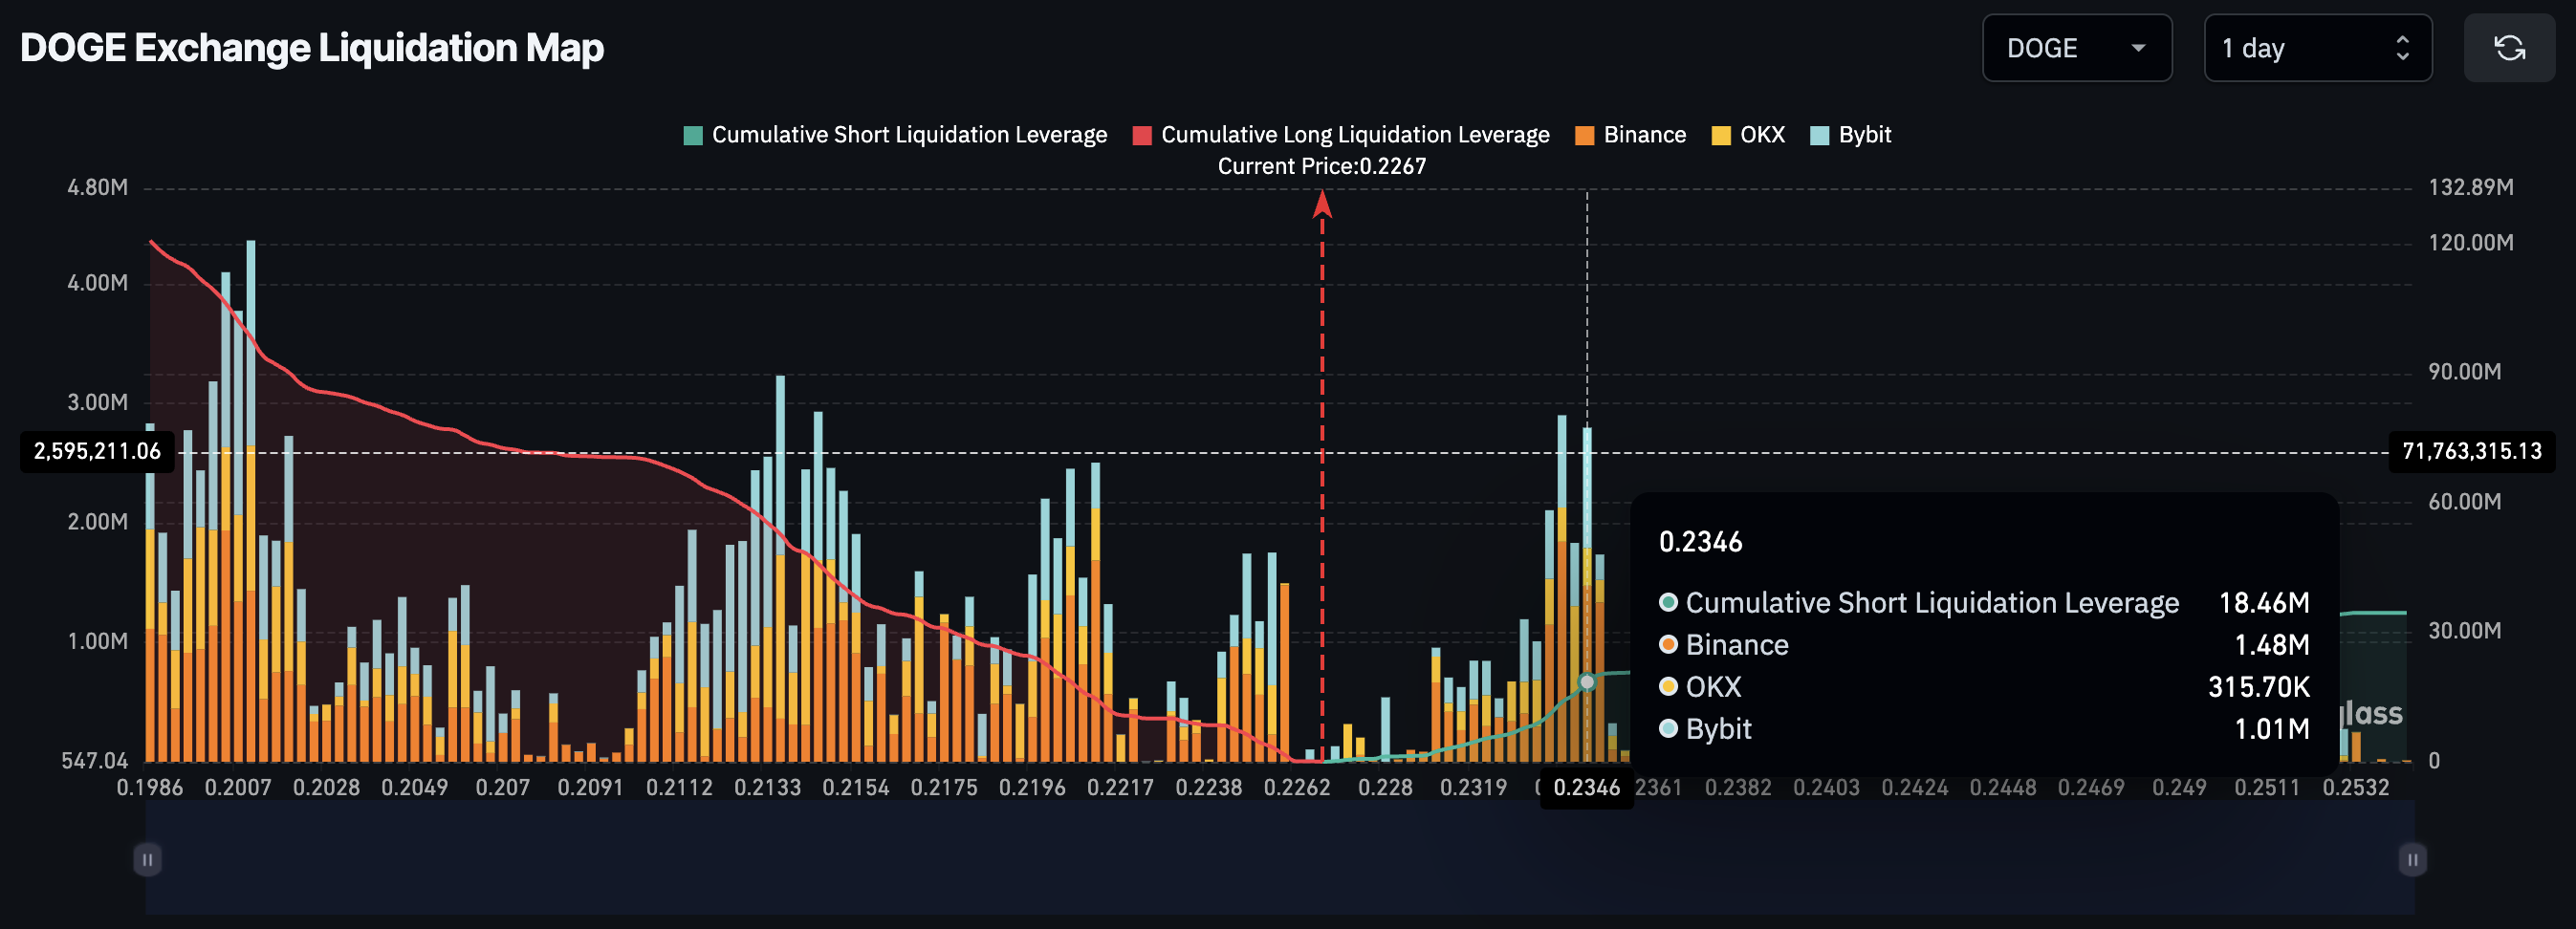Click the yellow OKX legend color box
The height and width of the screenshot is (929, 2576).
click(x=1721, y=136)
